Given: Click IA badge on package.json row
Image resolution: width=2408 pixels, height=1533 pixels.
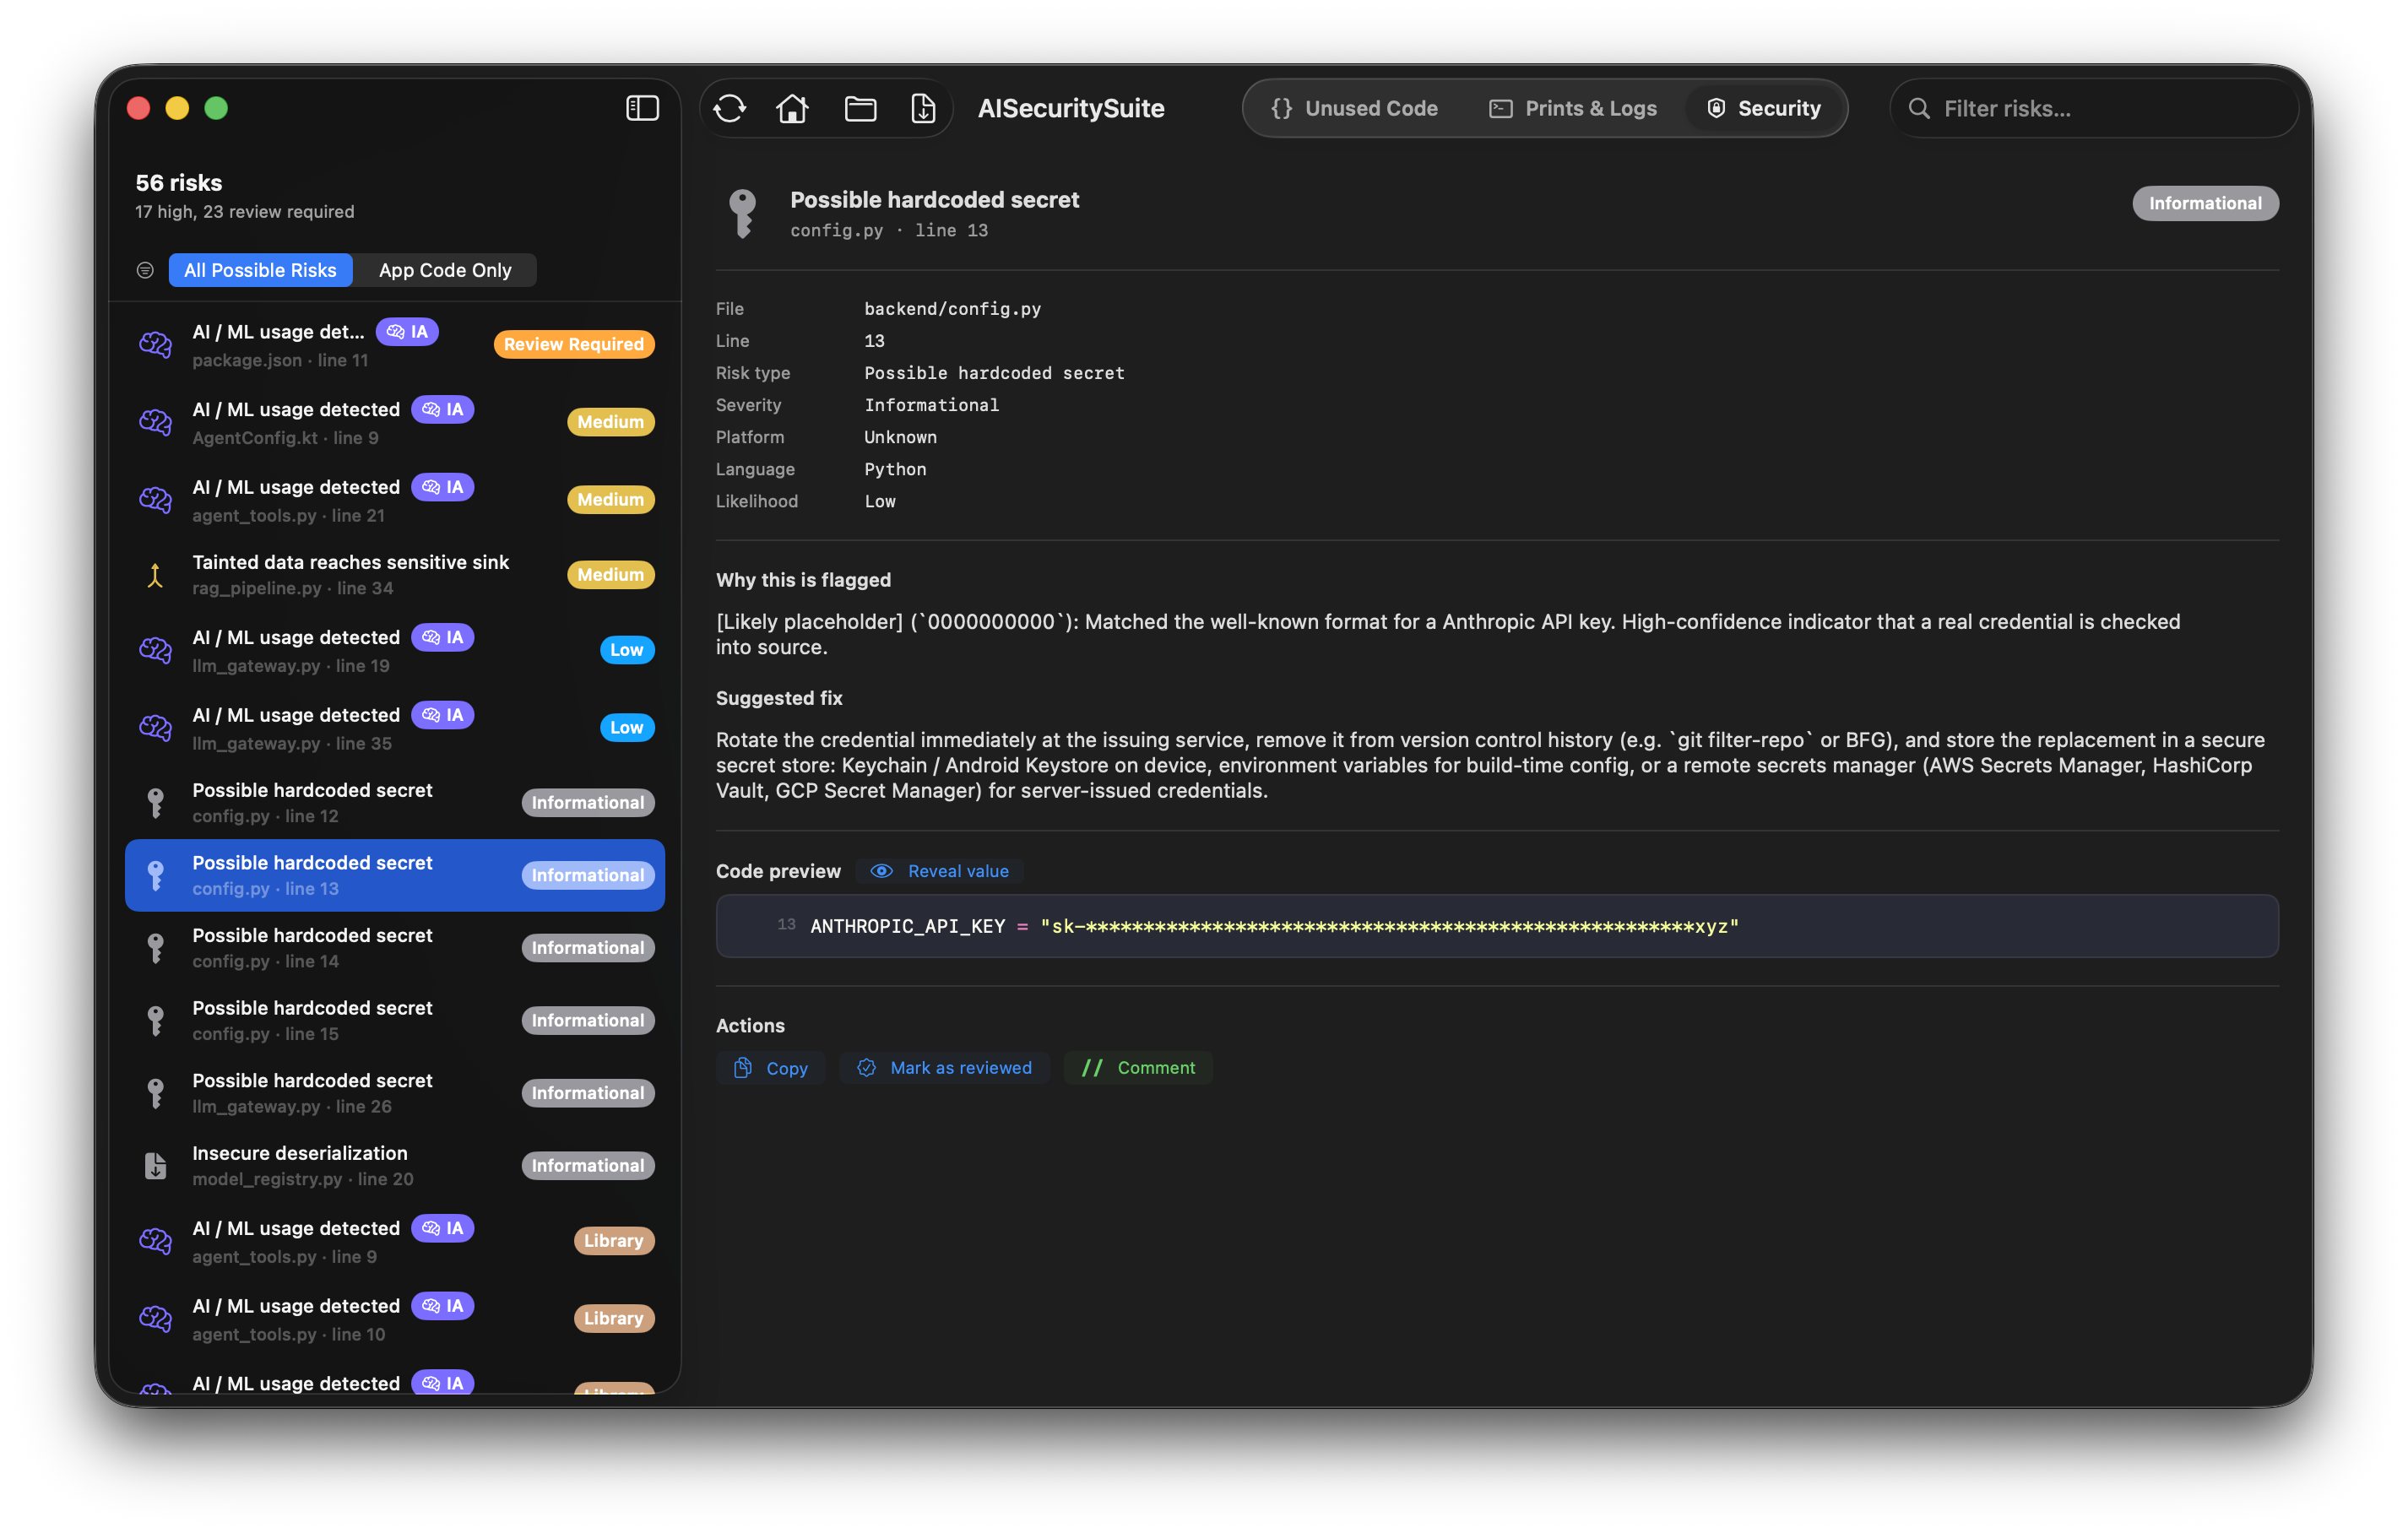Looking at the screenshot, I should 407,332.
